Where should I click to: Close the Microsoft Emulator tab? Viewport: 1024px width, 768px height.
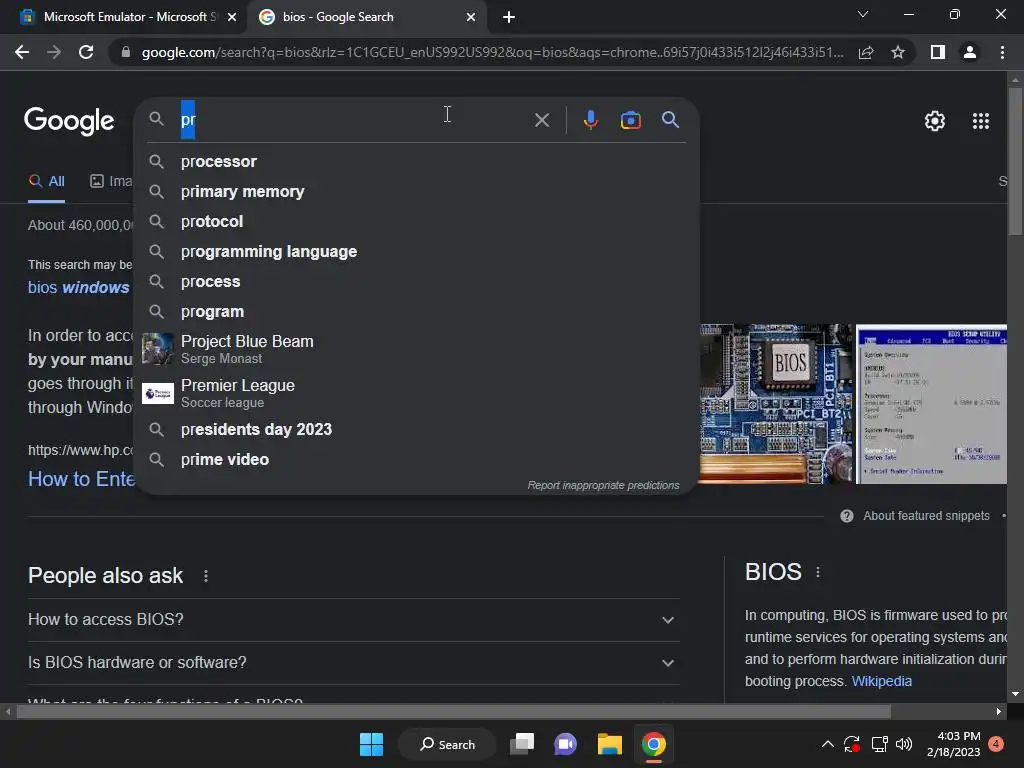coord(232,17)
